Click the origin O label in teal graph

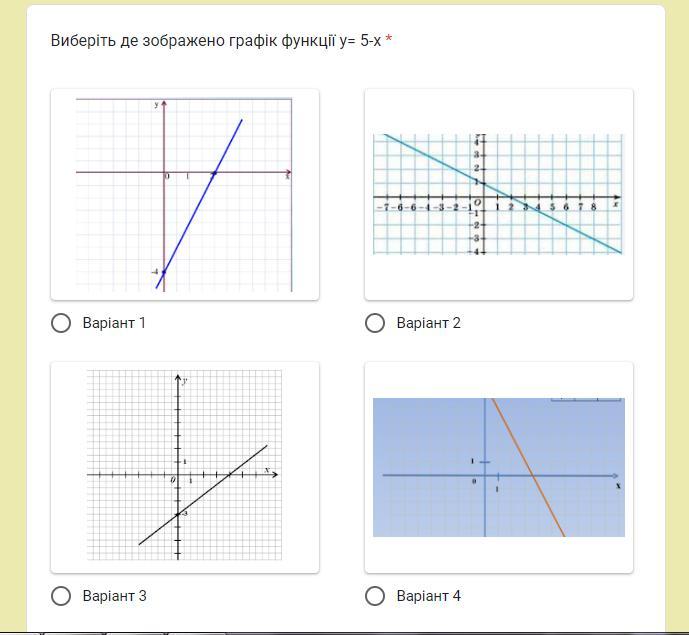478,202
